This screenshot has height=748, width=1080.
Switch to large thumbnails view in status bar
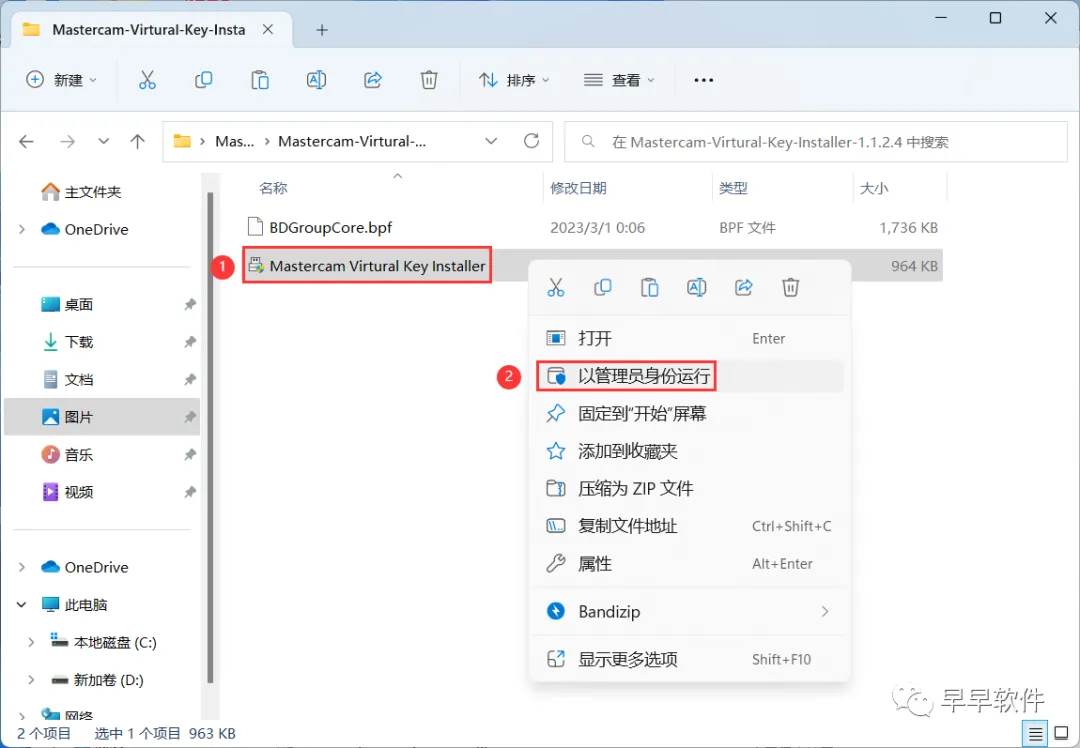(1062, 733)
